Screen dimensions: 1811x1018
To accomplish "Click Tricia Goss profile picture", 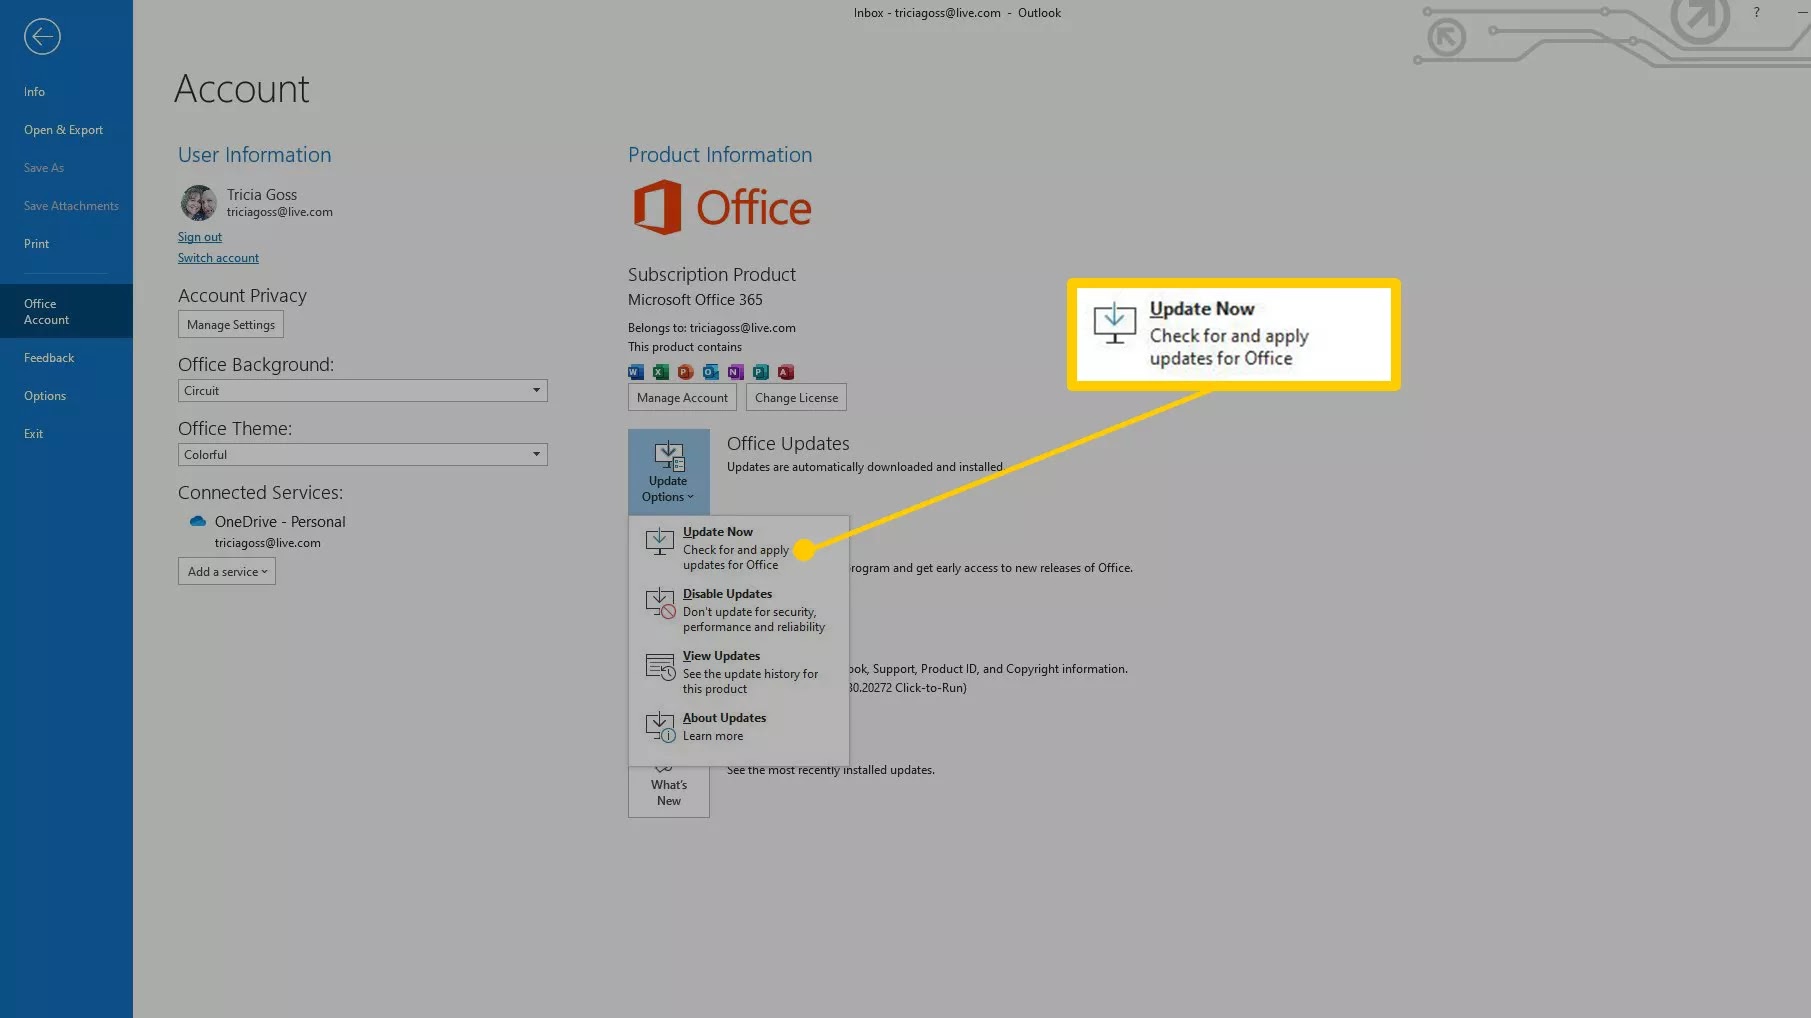I will tap(198, 203).
